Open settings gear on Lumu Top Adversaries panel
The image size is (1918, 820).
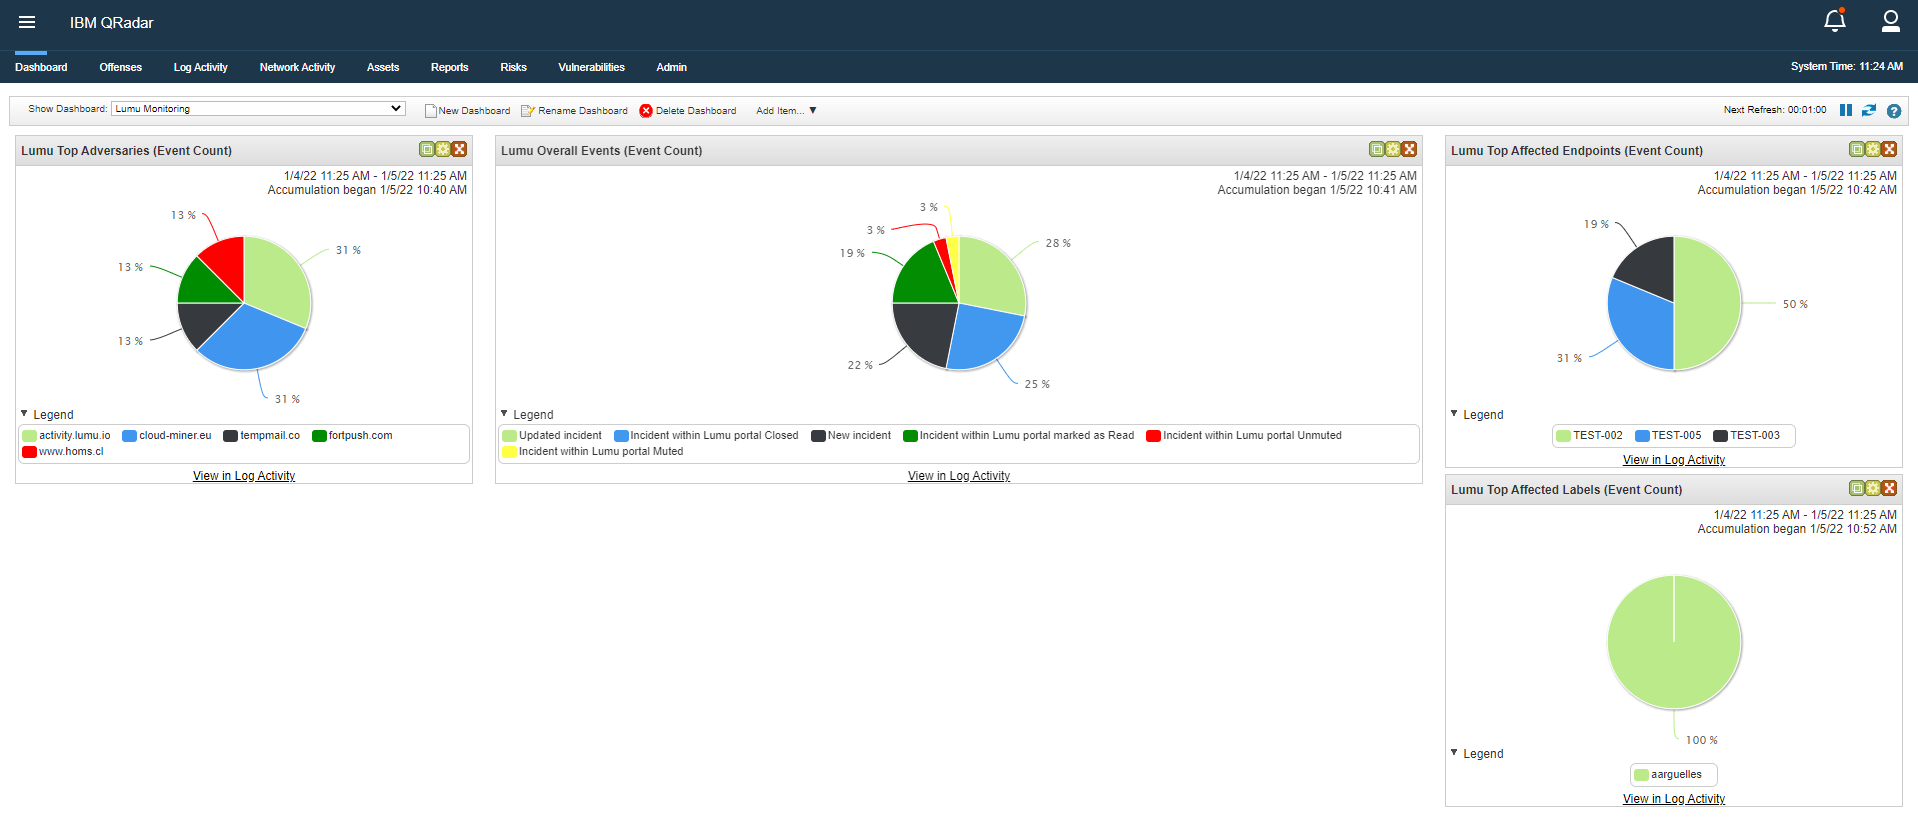(x=443, y=149)
